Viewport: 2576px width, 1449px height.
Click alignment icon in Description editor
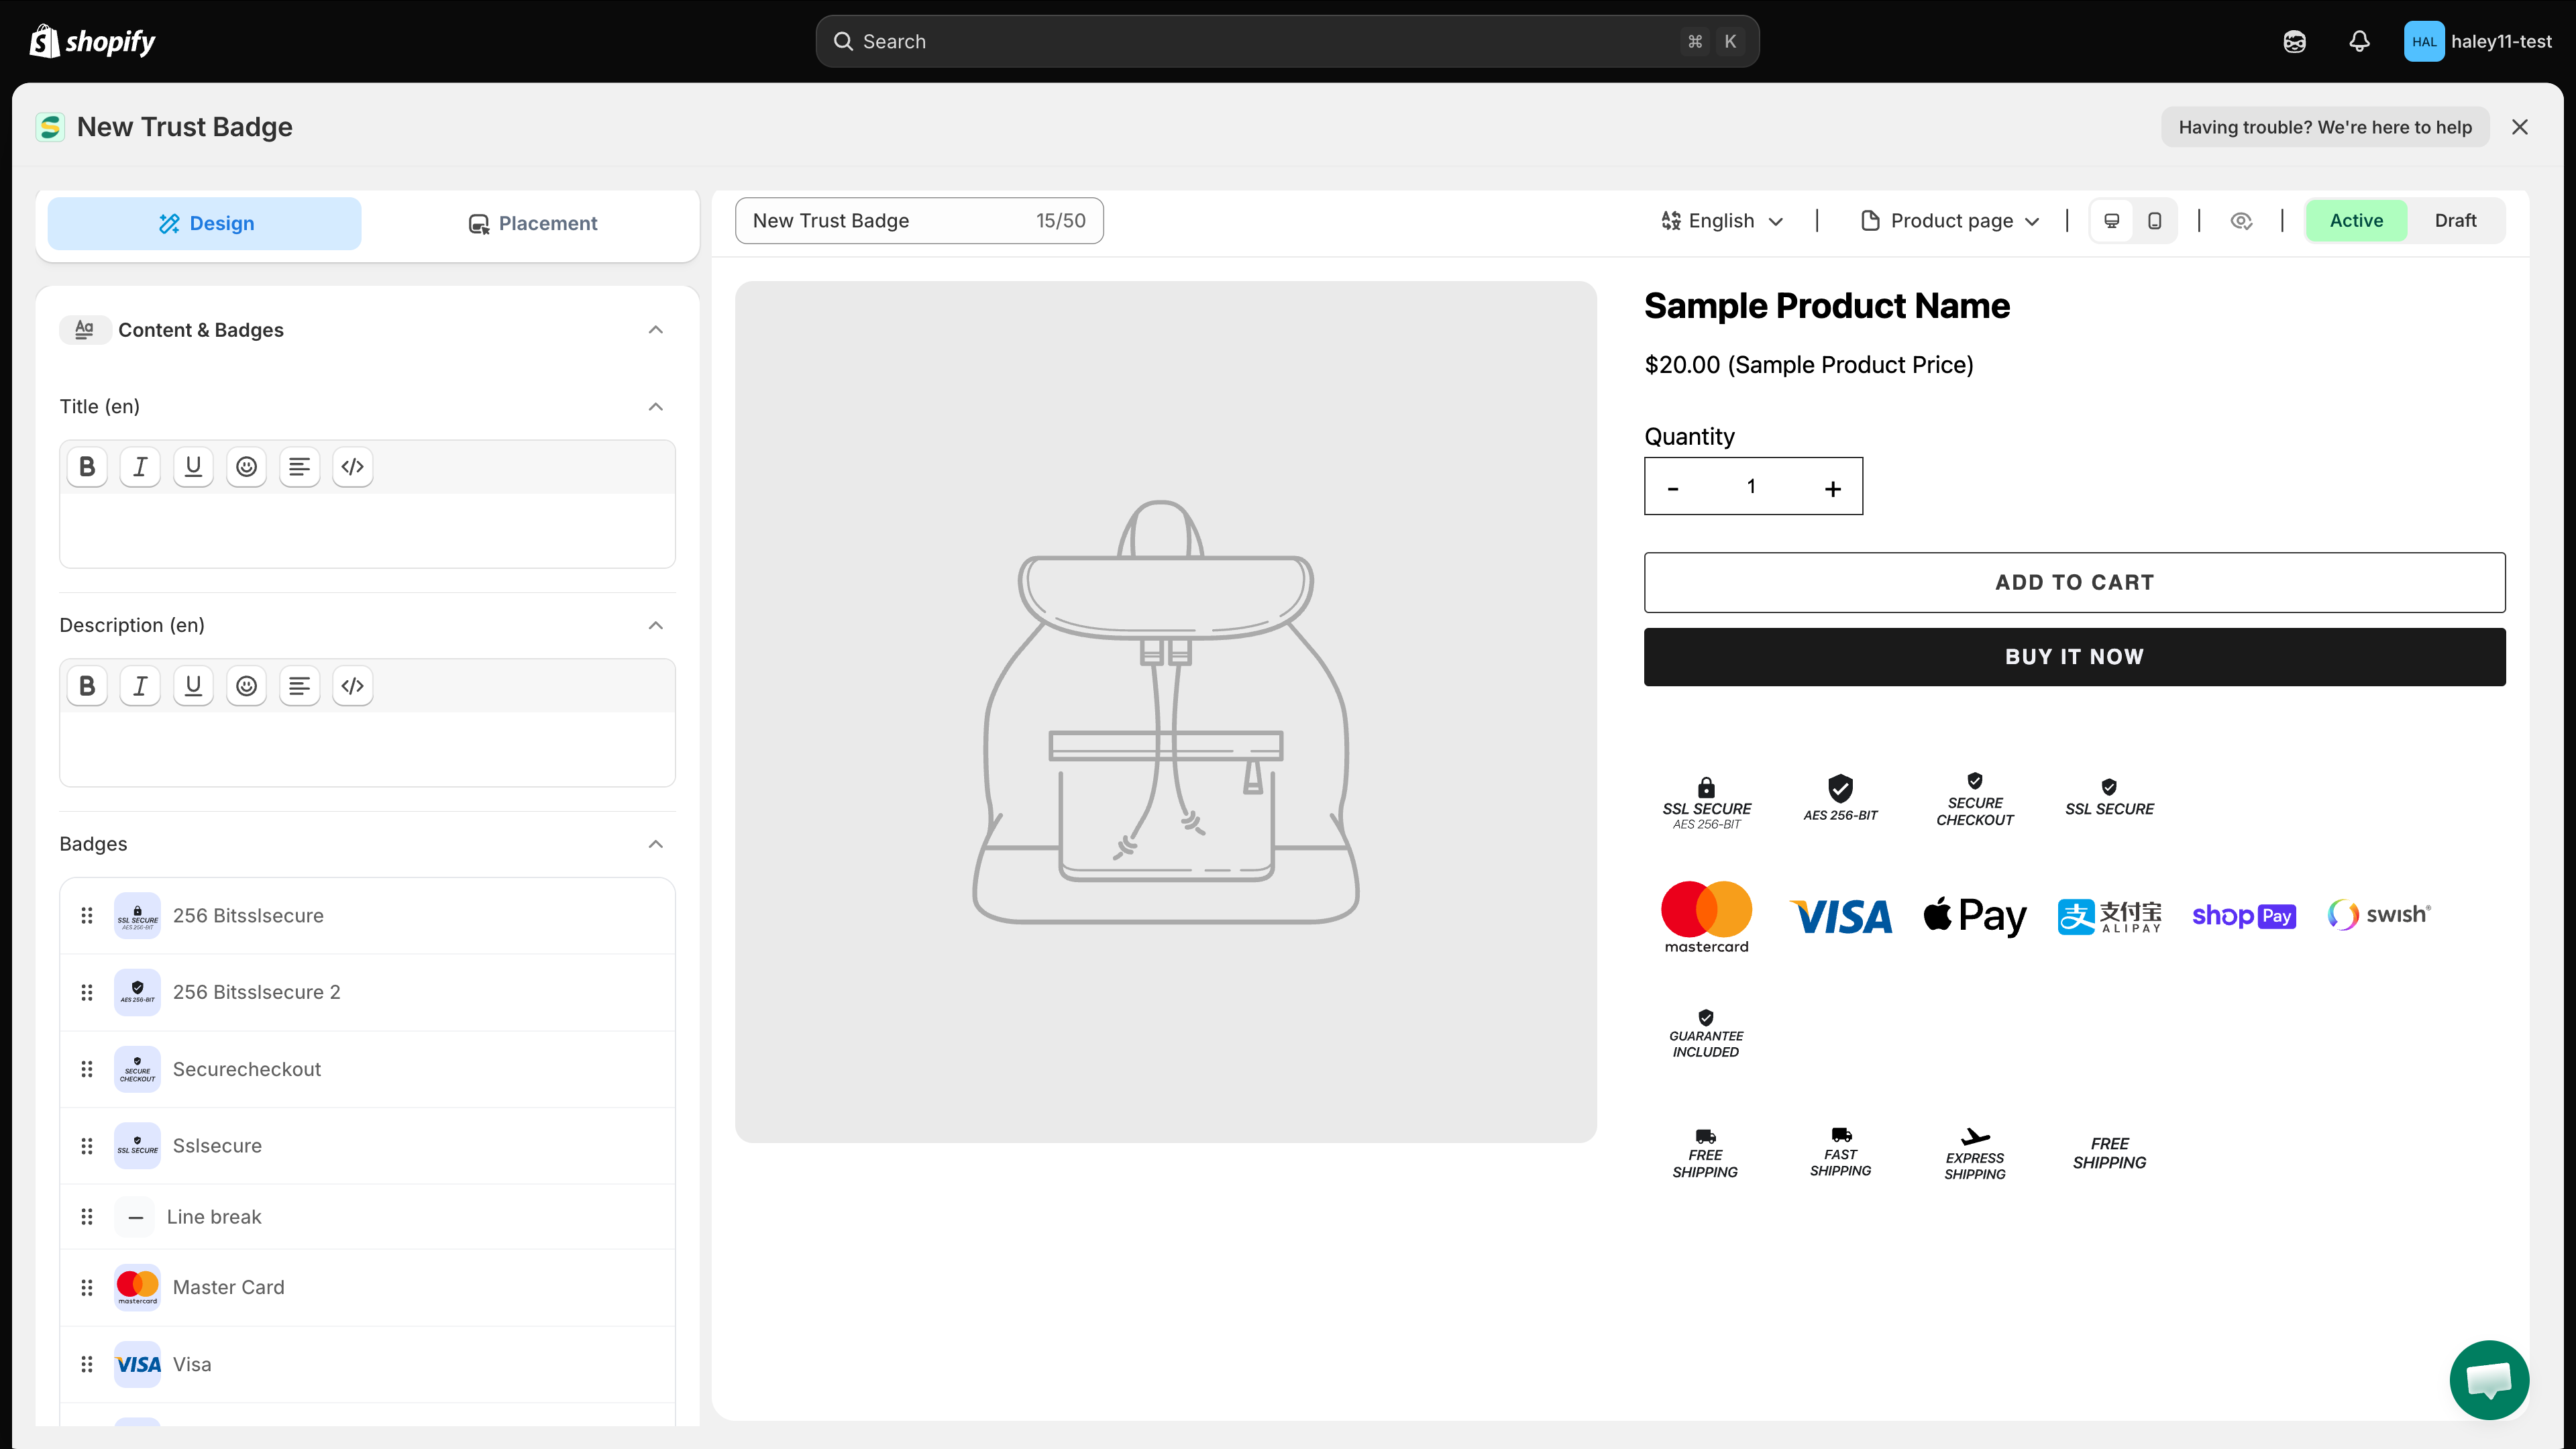[299, 685]
